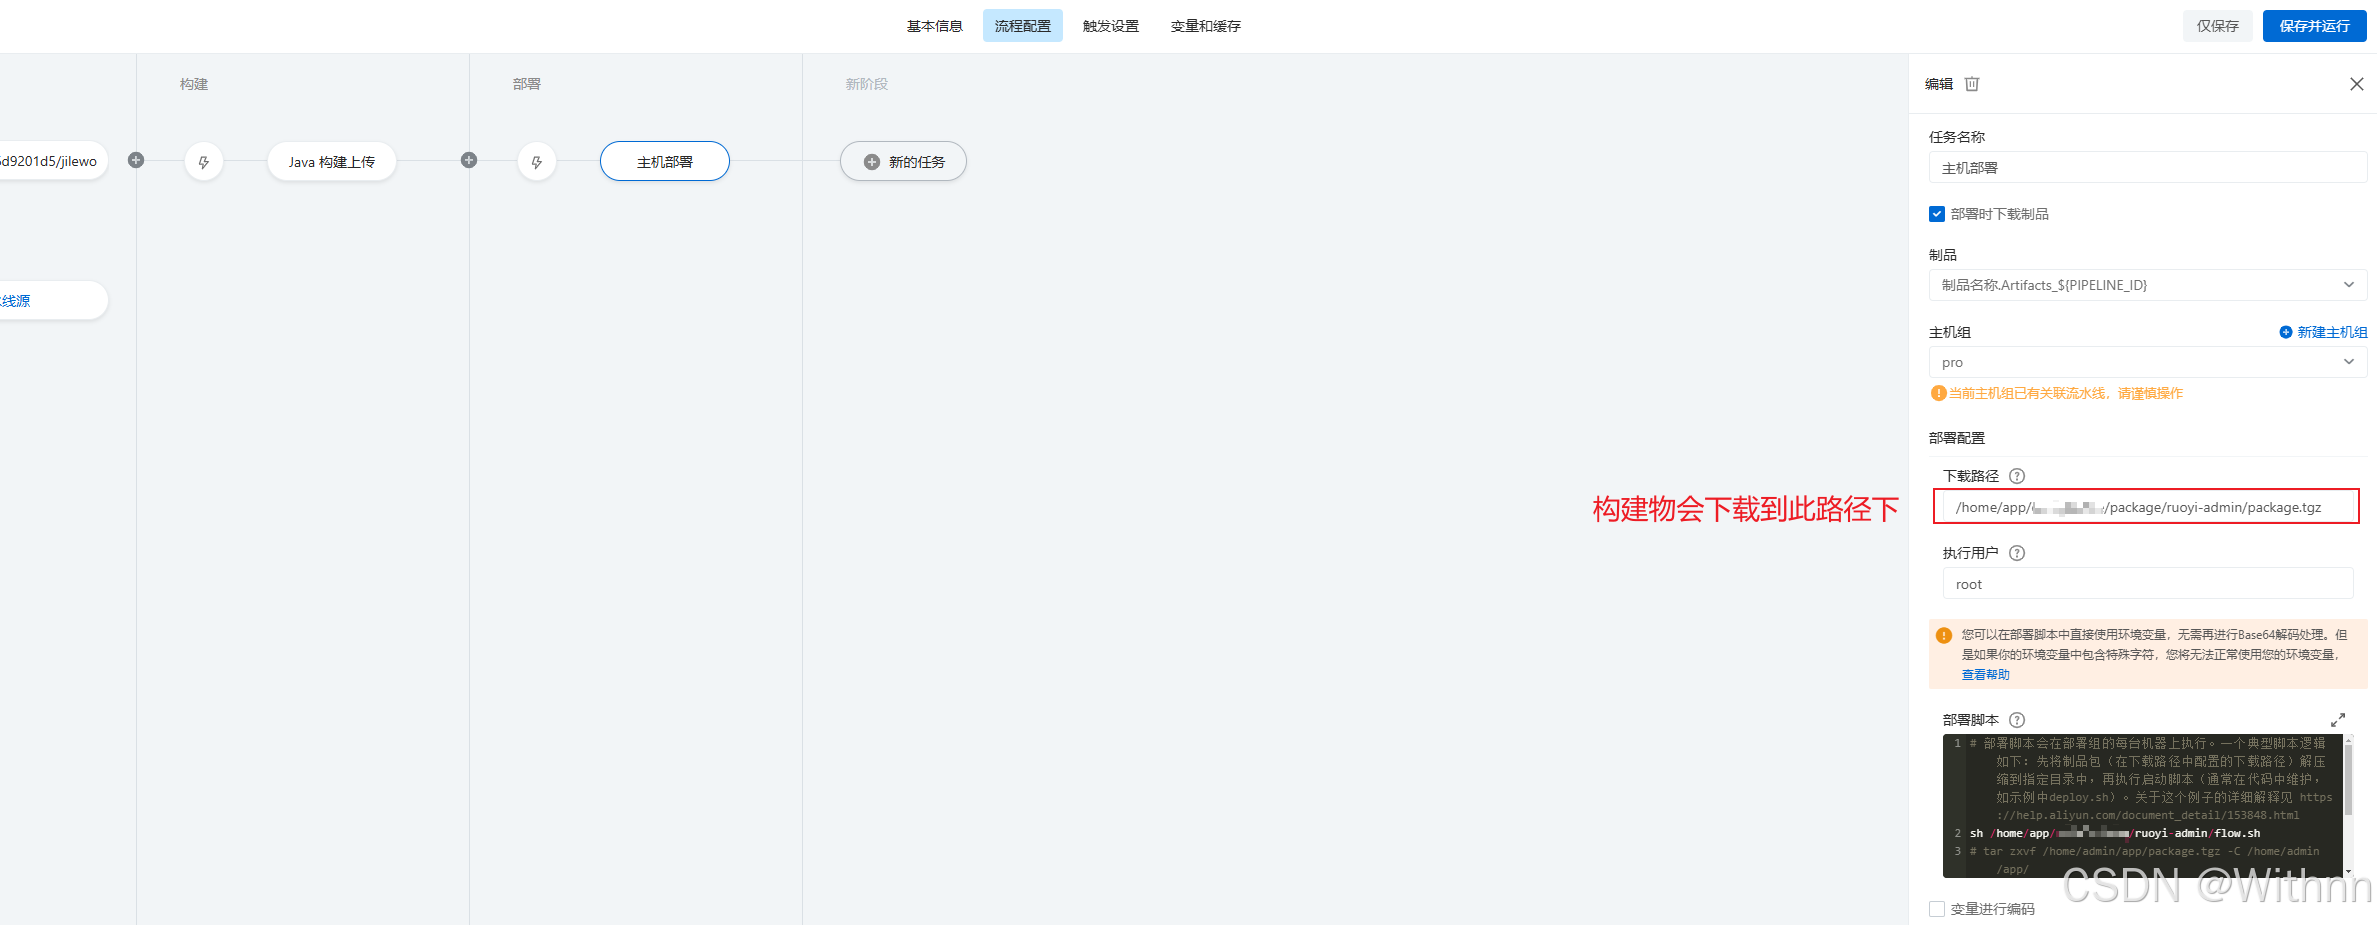Viewport: 2377px width, 925px height.
Task: Delete the task using the trash icon
Action: pos(1971,84)
